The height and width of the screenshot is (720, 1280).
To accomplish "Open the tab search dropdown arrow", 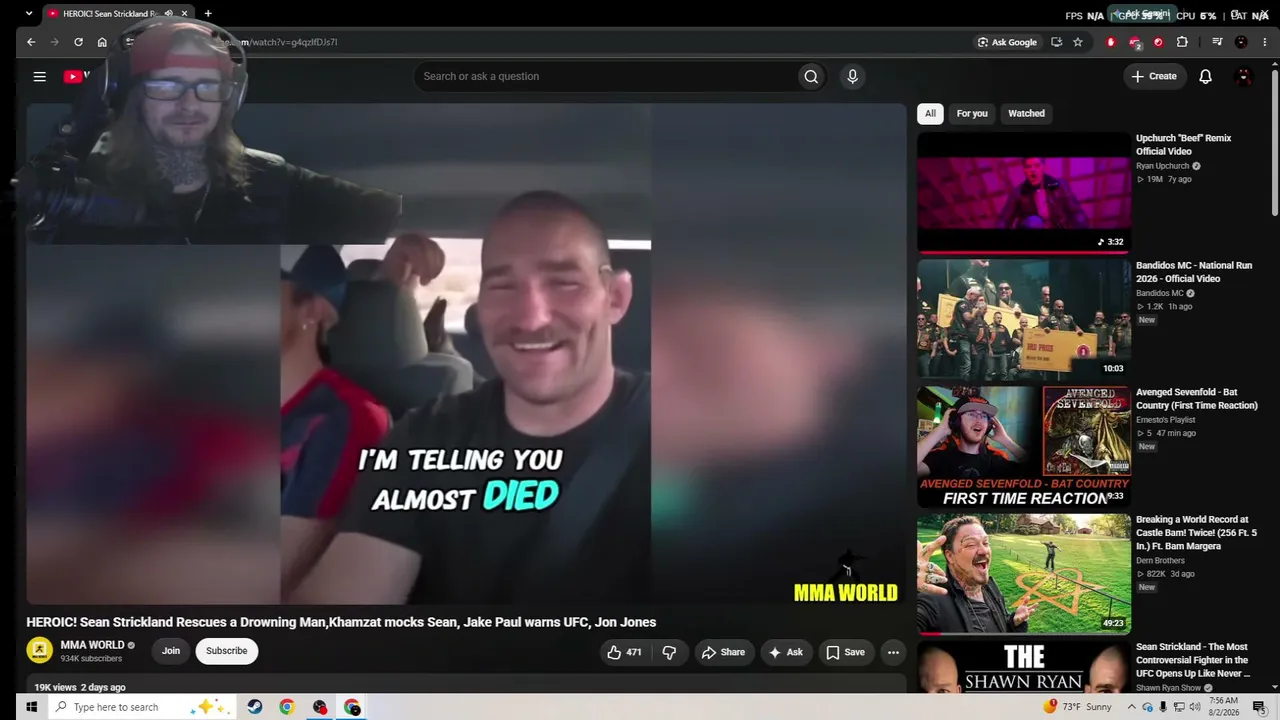I will [x=28, y=14].
